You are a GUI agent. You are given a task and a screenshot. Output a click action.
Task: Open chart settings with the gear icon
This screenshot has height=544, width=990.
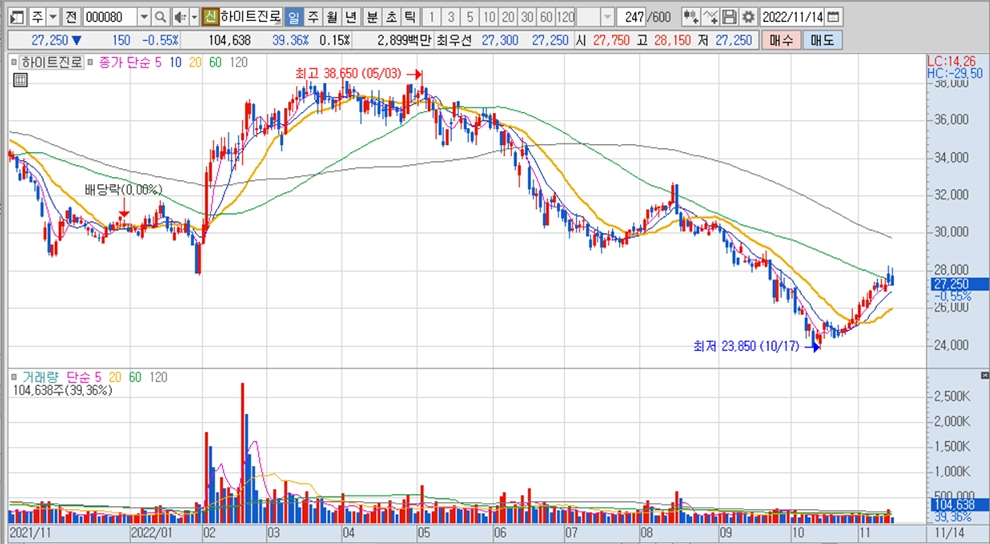click(747, 17)
